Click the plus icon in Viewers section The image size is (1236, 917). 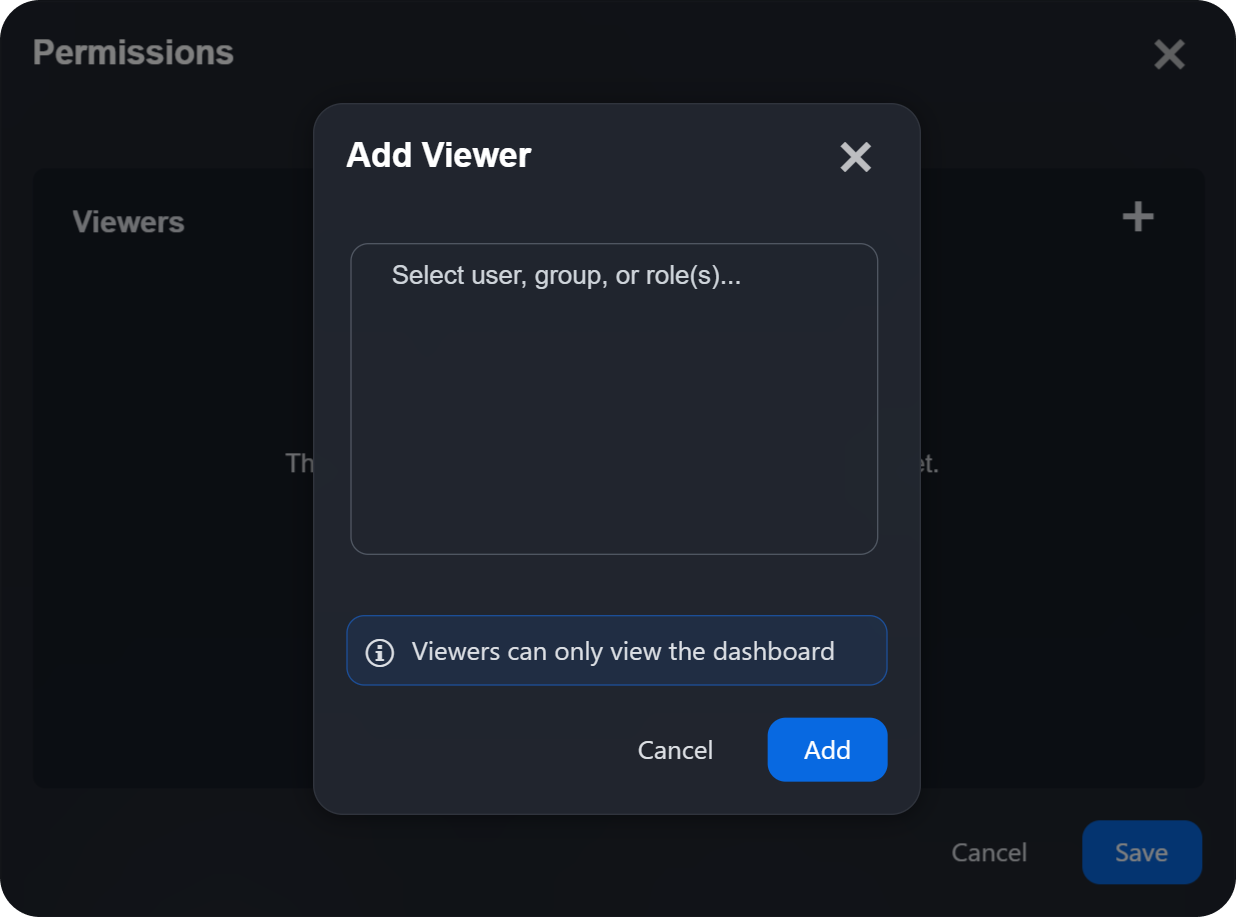tap(1138, 216)
